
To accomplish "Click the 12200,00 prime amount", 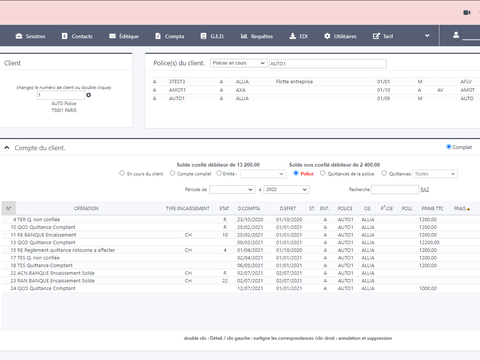I will [429, 242].
